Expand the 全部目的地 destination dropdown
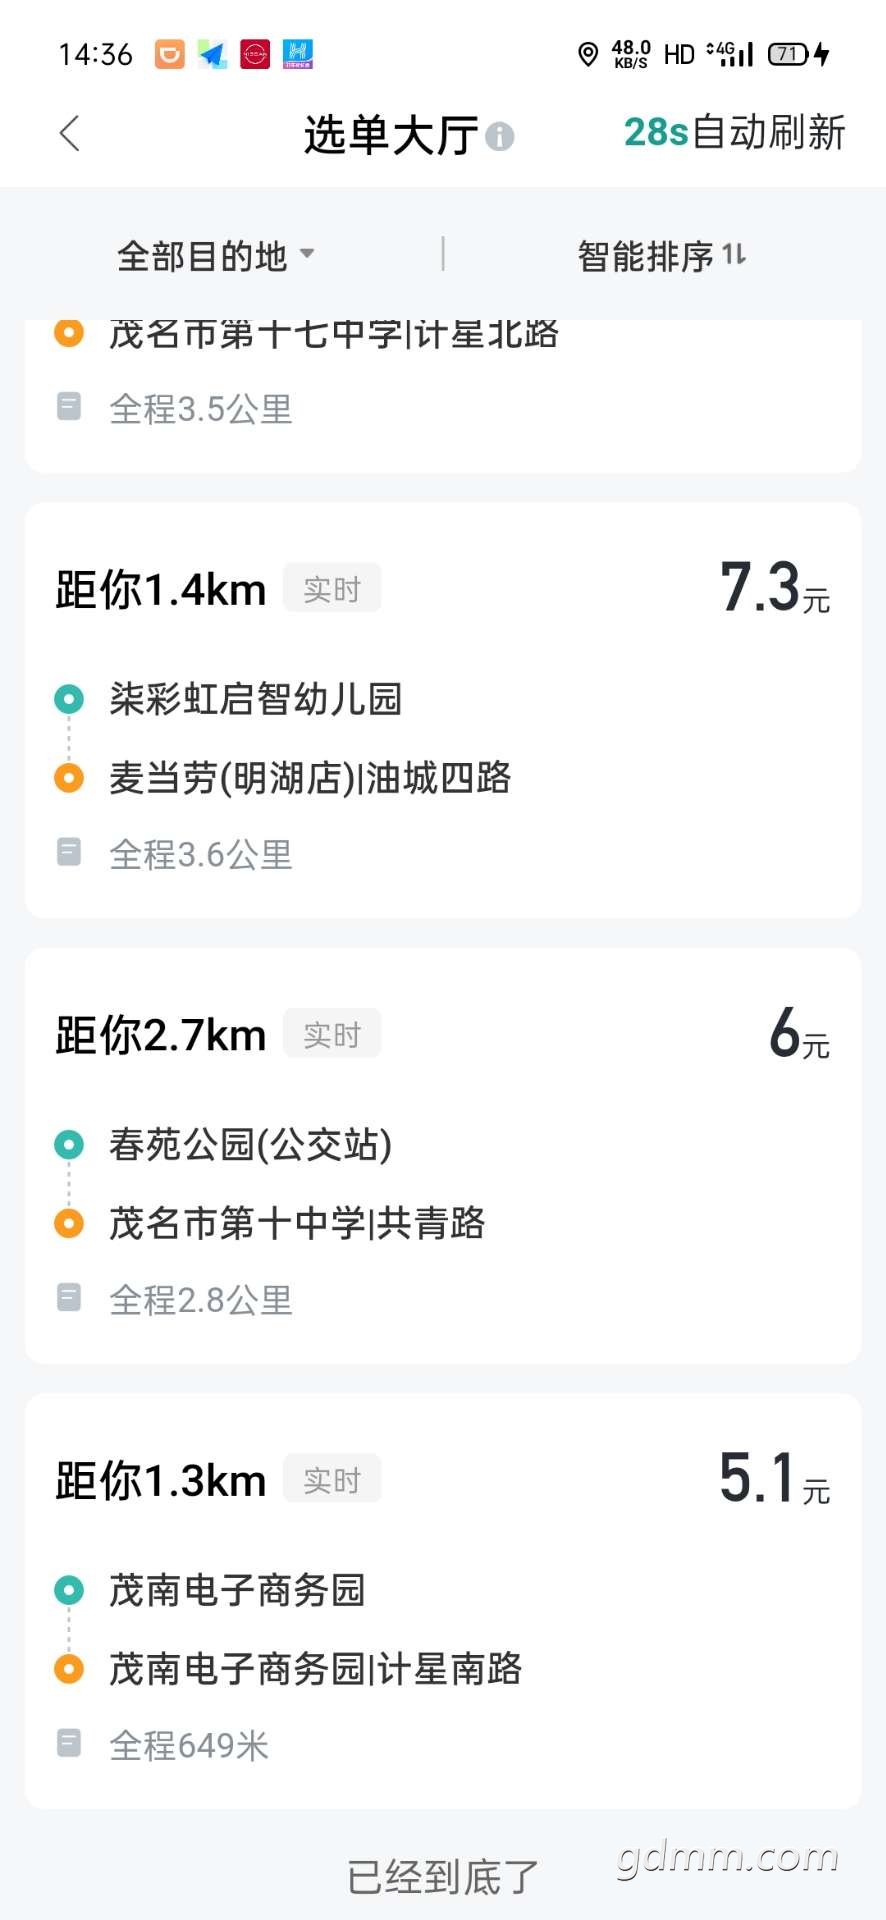The height and width of the screenshot is (1920, 886). [216, 256]
